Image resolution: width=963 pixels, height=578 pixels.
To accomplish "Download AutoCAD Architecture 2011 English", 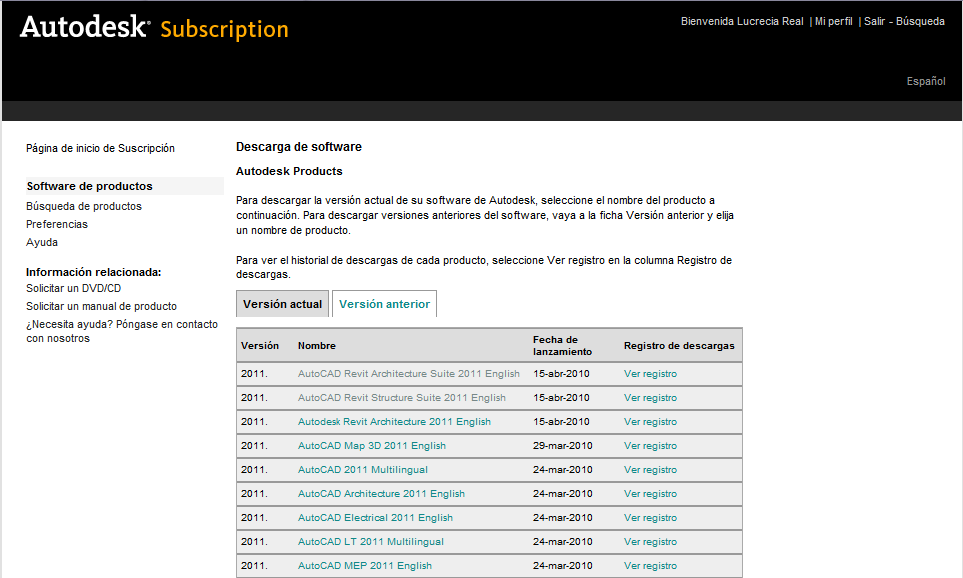I will tap(381, 493).
